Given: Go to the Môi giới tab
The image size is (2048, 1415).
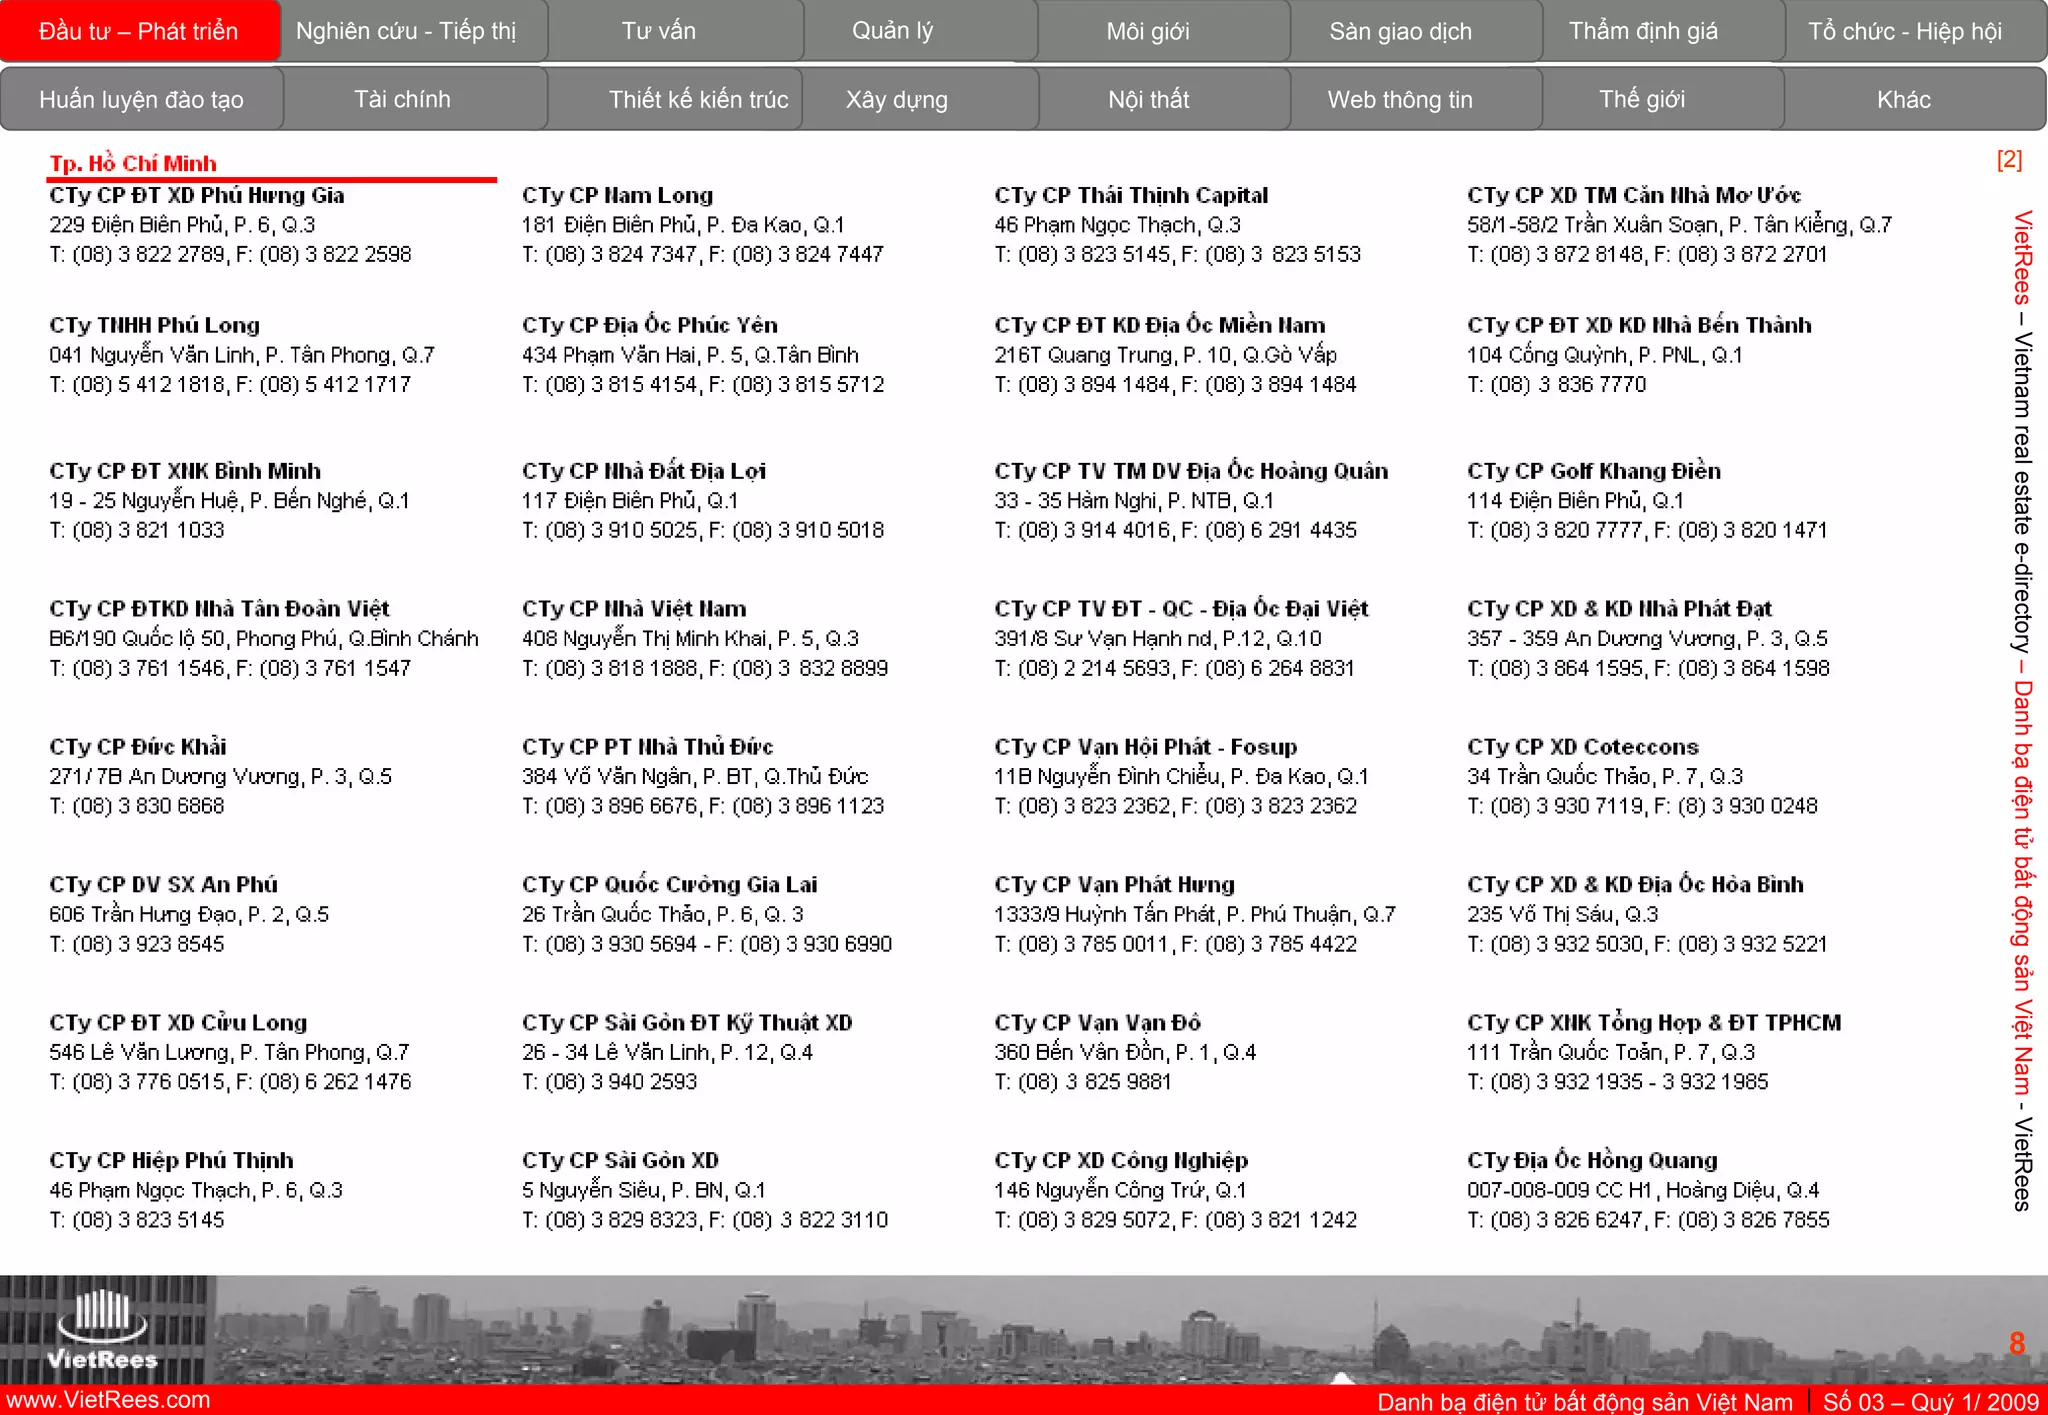Looking at the screenshot, I should (1164, 31).
